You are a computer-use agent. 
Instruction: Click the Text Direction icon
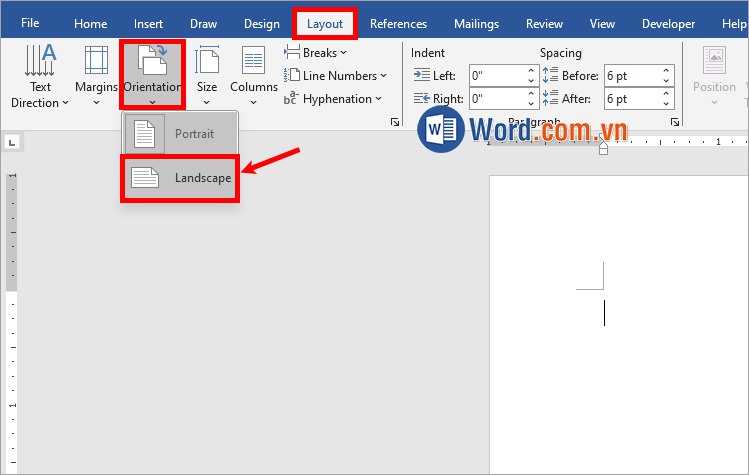tap(39, 63)
